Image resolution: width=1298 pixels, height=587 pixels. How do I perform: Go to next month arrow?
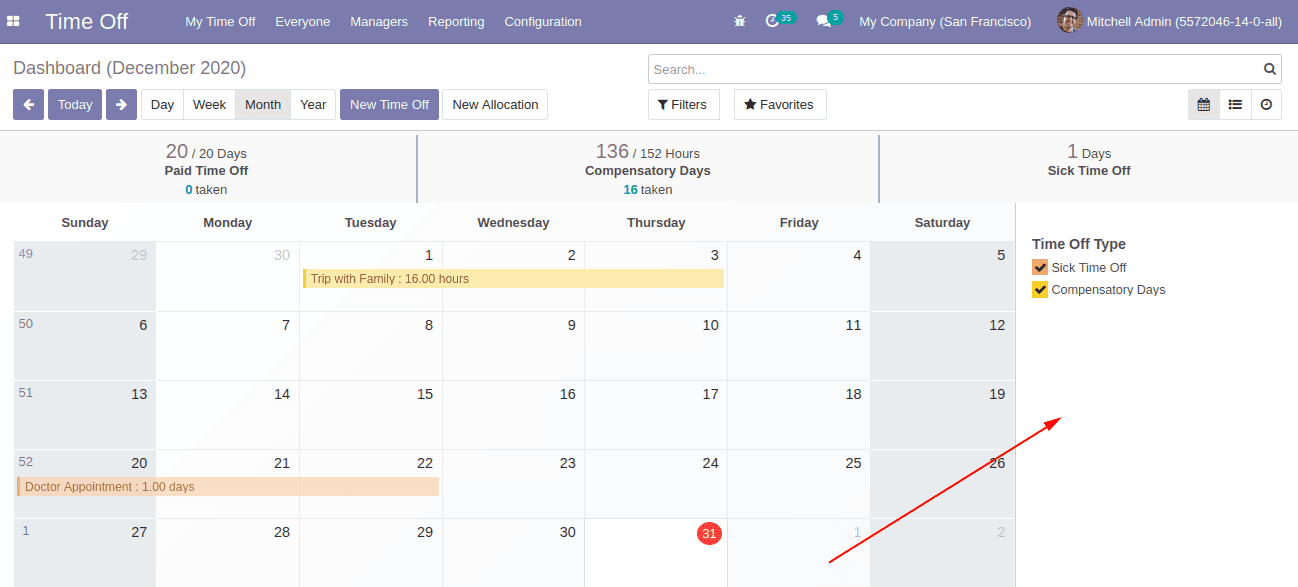click(121, 104)
